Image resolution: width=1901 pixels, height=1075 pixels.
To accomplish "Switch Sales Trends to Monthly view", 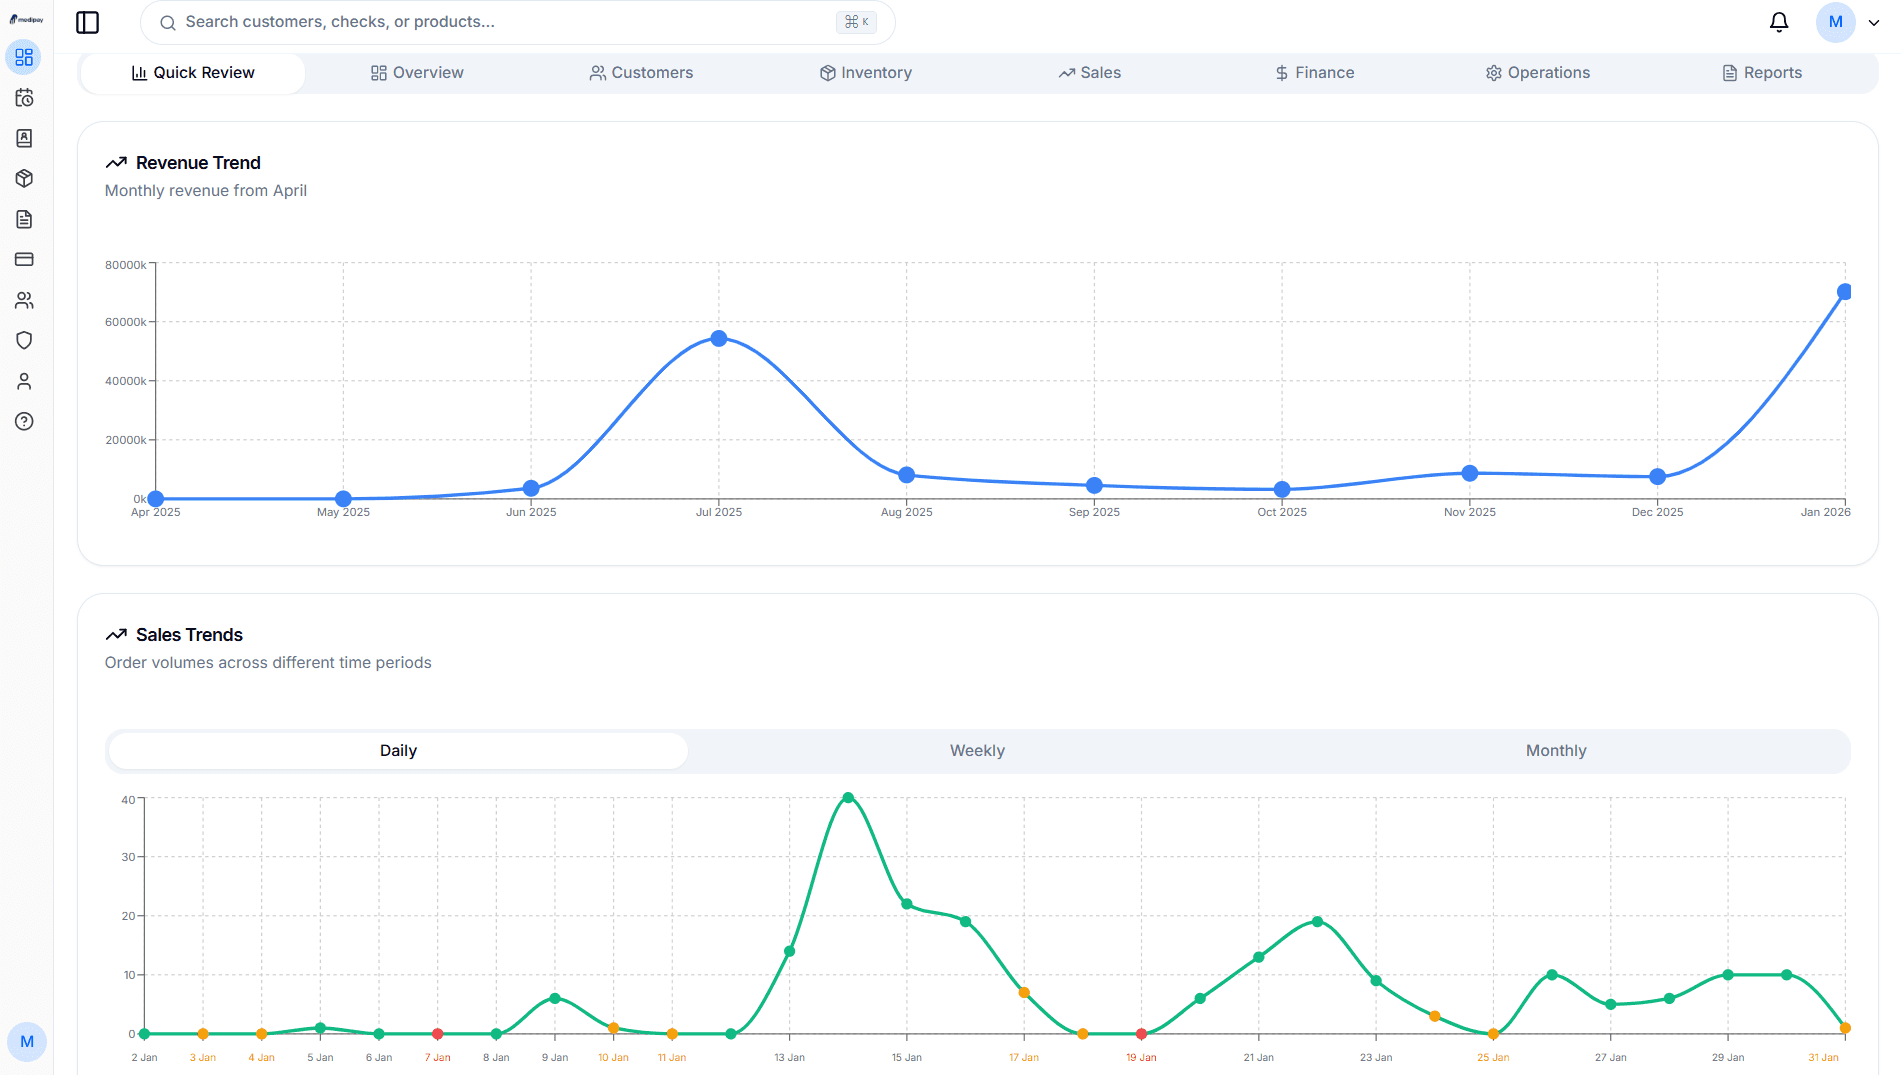I will (x=1555, y=750).
